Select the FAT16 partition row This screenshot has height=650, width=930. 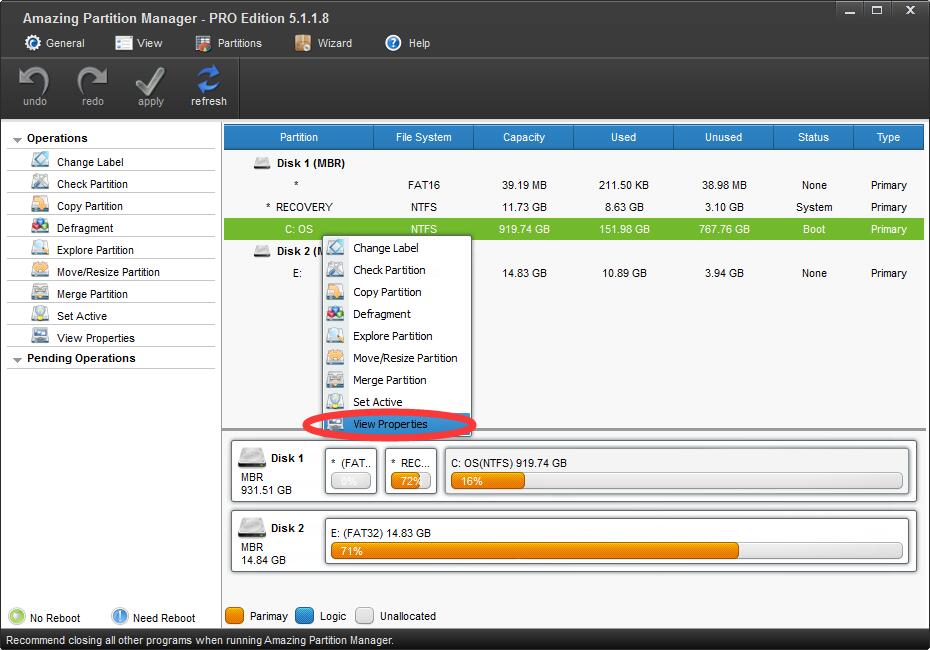[x=574, y=185]
